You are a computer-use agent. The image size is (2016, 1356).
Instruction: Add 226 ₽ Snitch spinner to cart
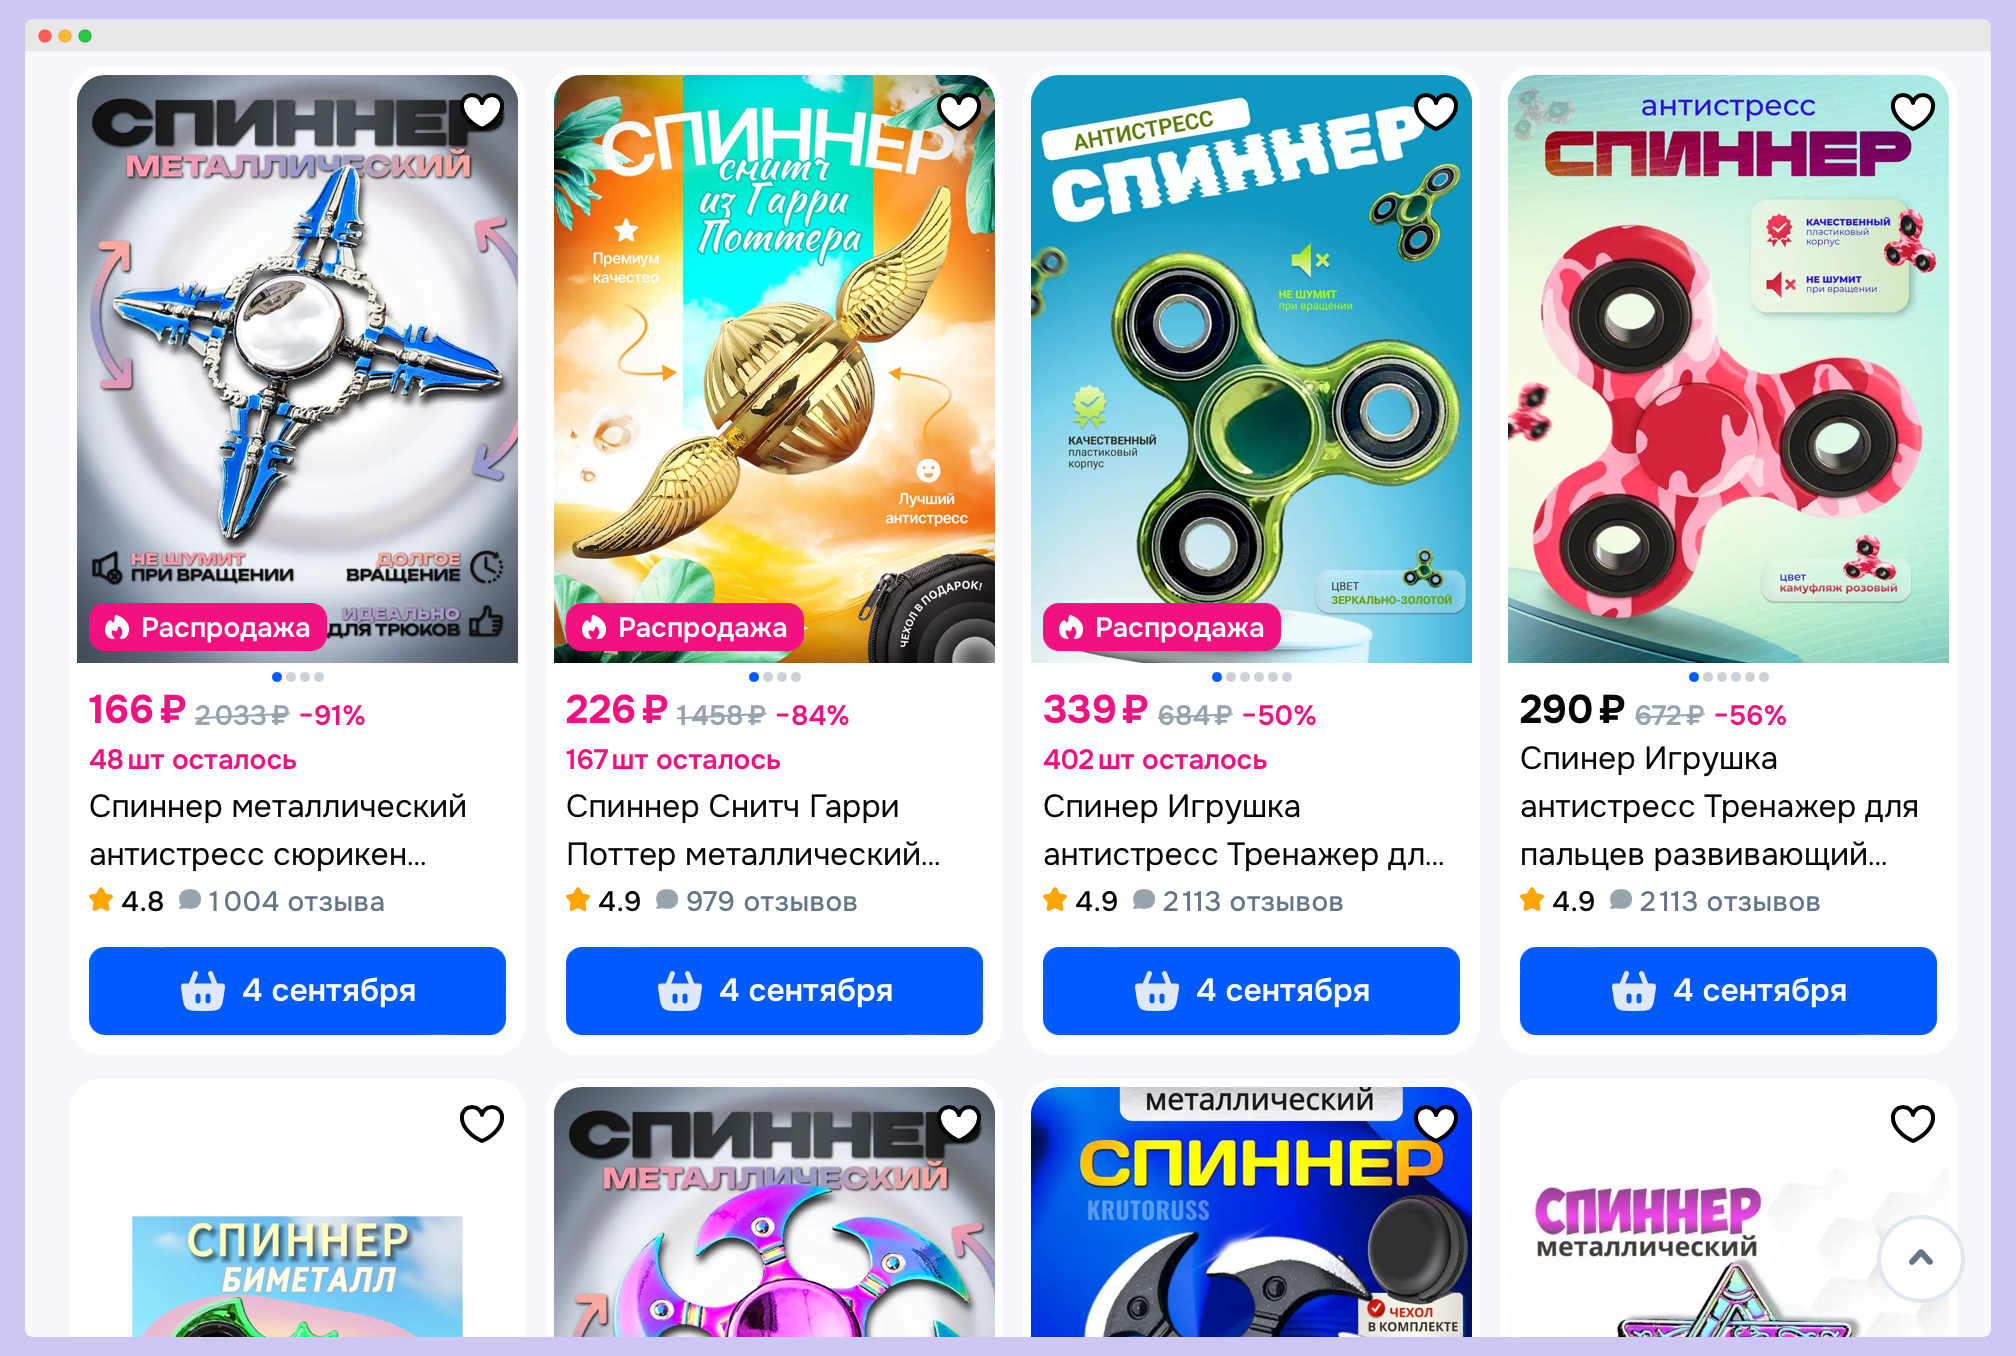(x=774, y=990)
